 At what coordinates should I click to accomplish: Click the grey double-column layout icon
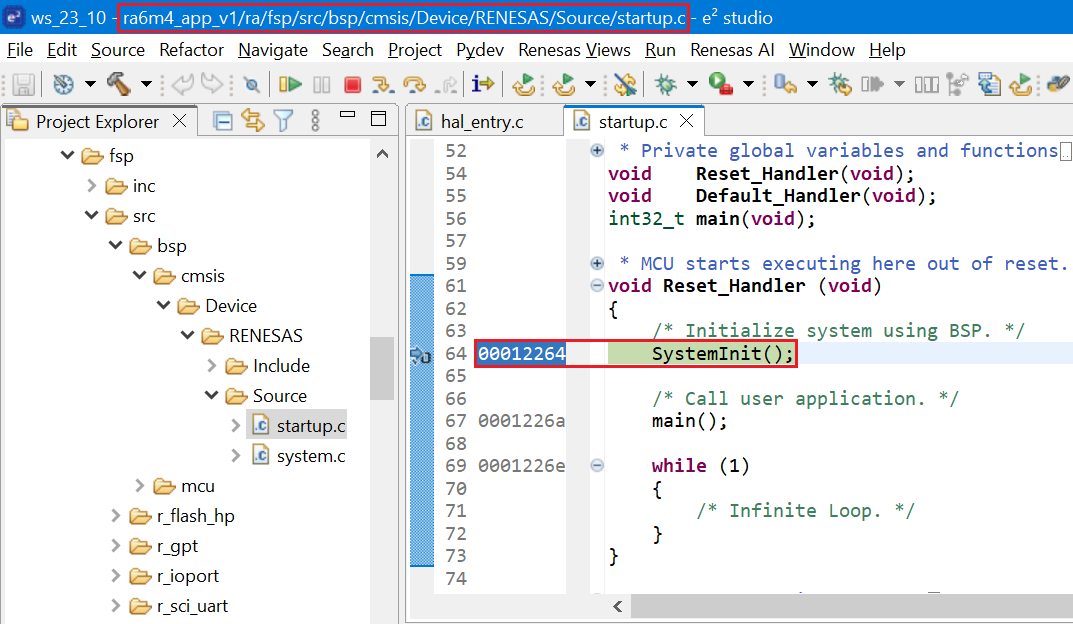coord(927,85)
